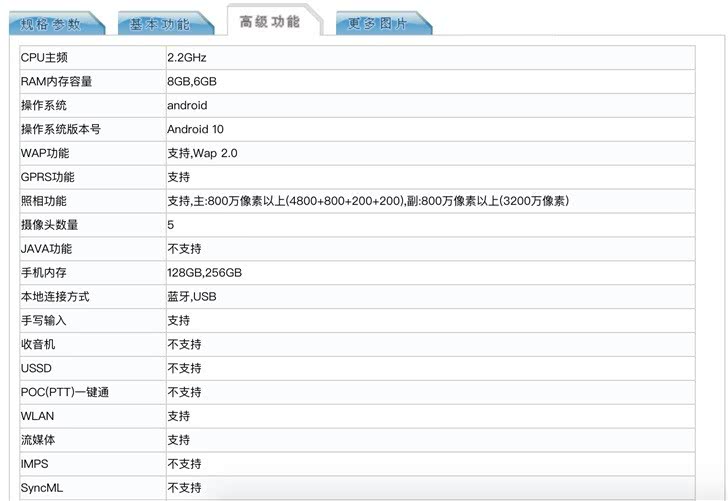Select 支持 in the 手写输入 row

pyautogui.click(x=179, y=321)
